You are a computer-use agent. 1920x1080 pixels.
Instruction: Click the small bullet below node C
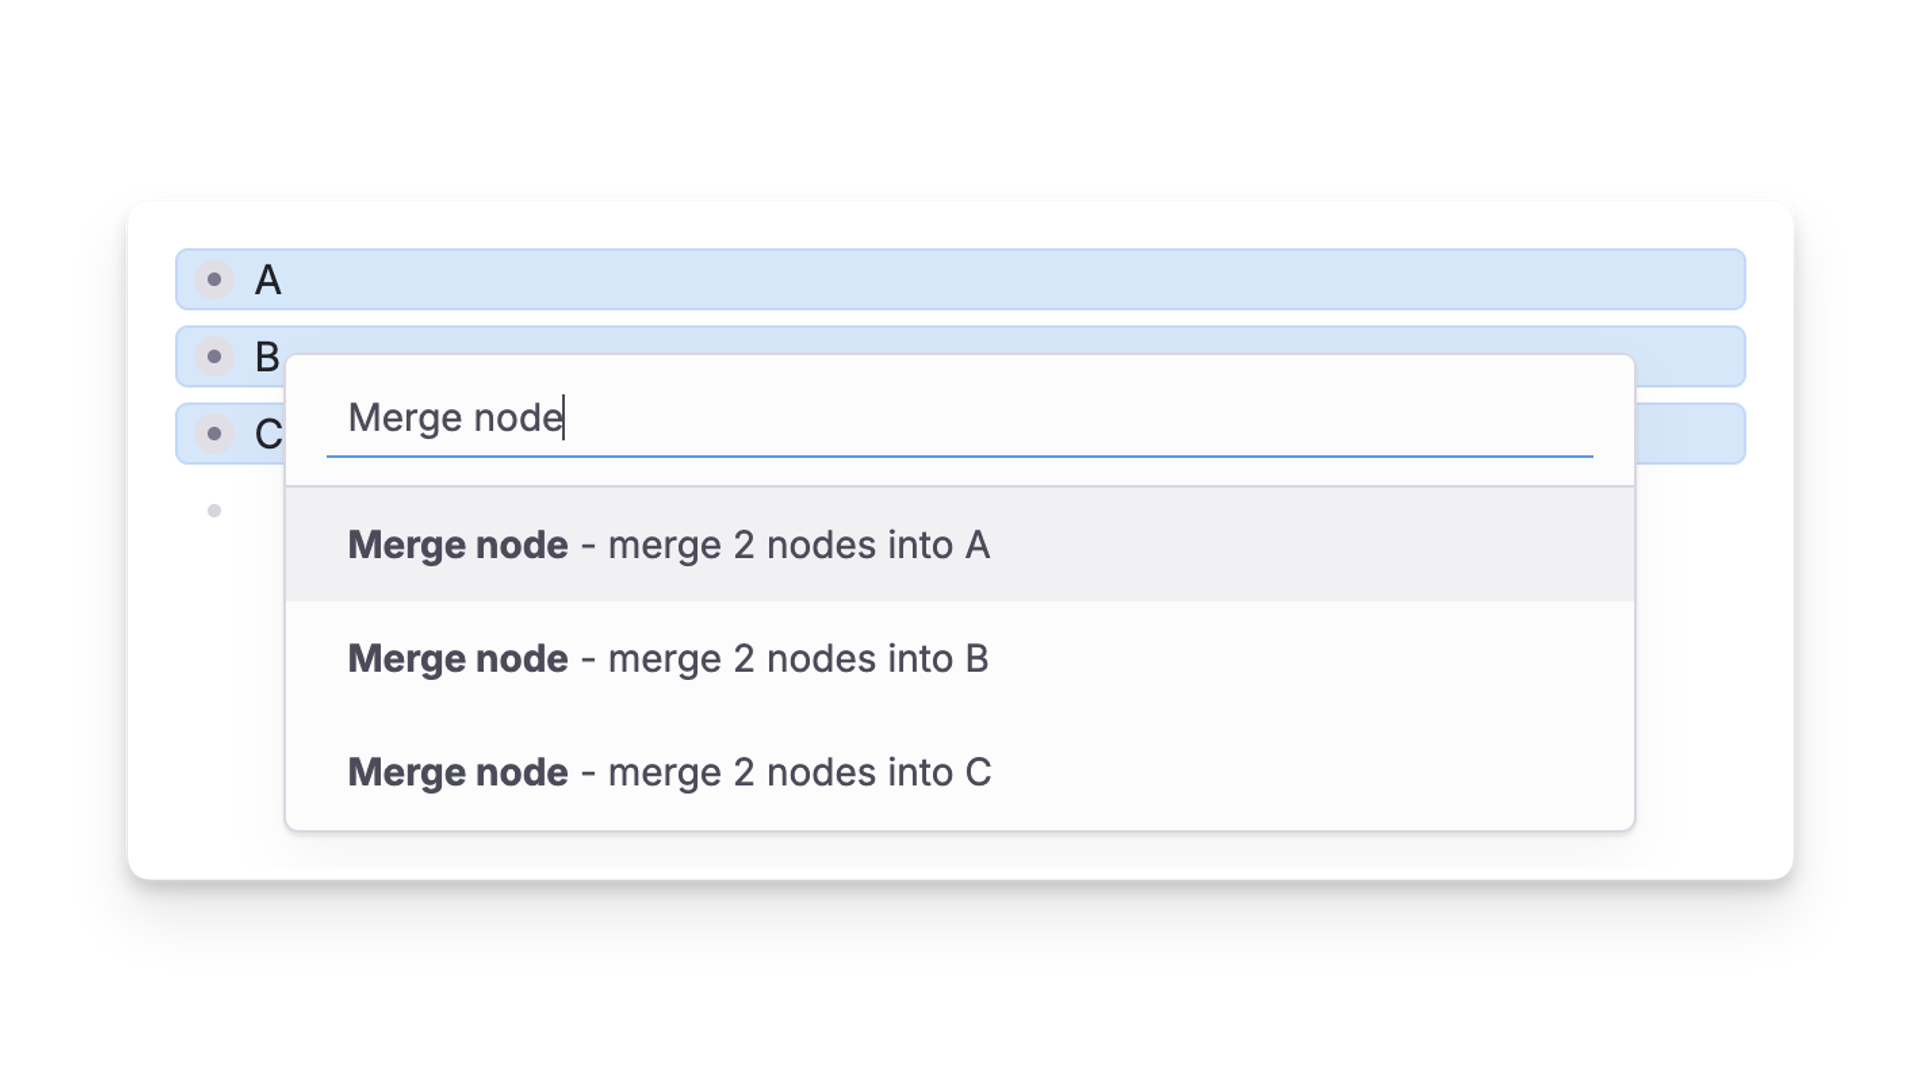tap(214, 510)
